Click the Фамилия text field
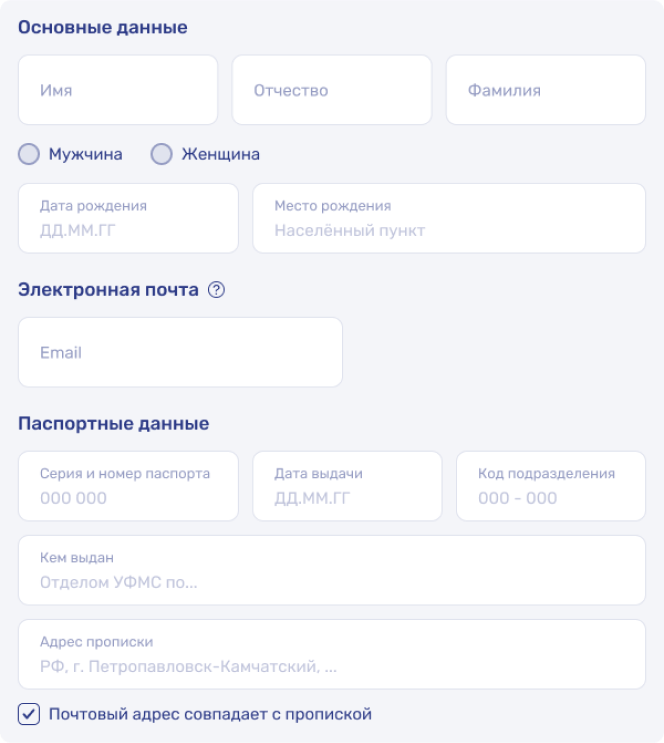Screen dimensions: 664x743 tap(546, 90)
